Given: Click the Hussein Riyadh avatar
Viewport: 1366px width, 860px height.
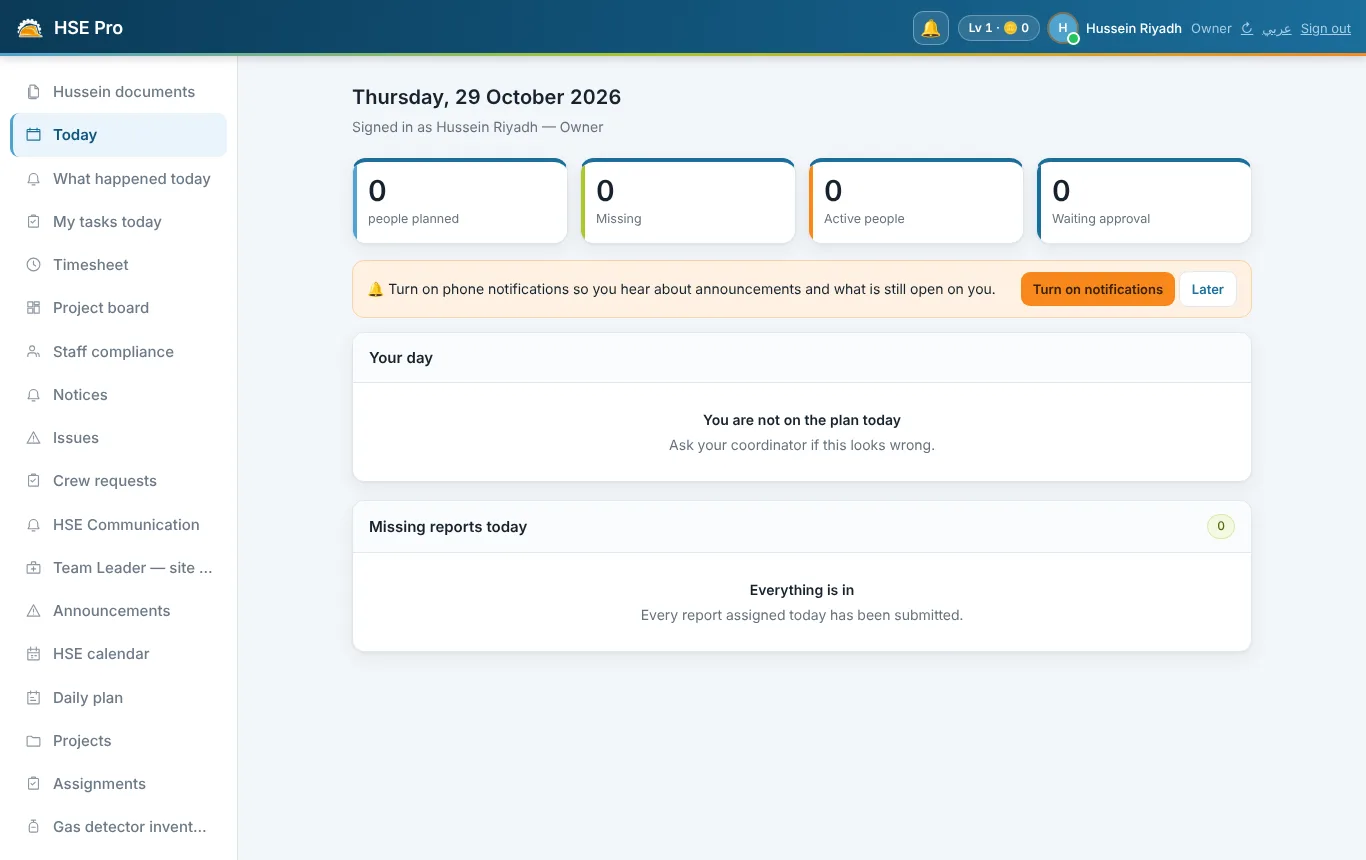Looking at the screenshot, I should coord(1063,28).
